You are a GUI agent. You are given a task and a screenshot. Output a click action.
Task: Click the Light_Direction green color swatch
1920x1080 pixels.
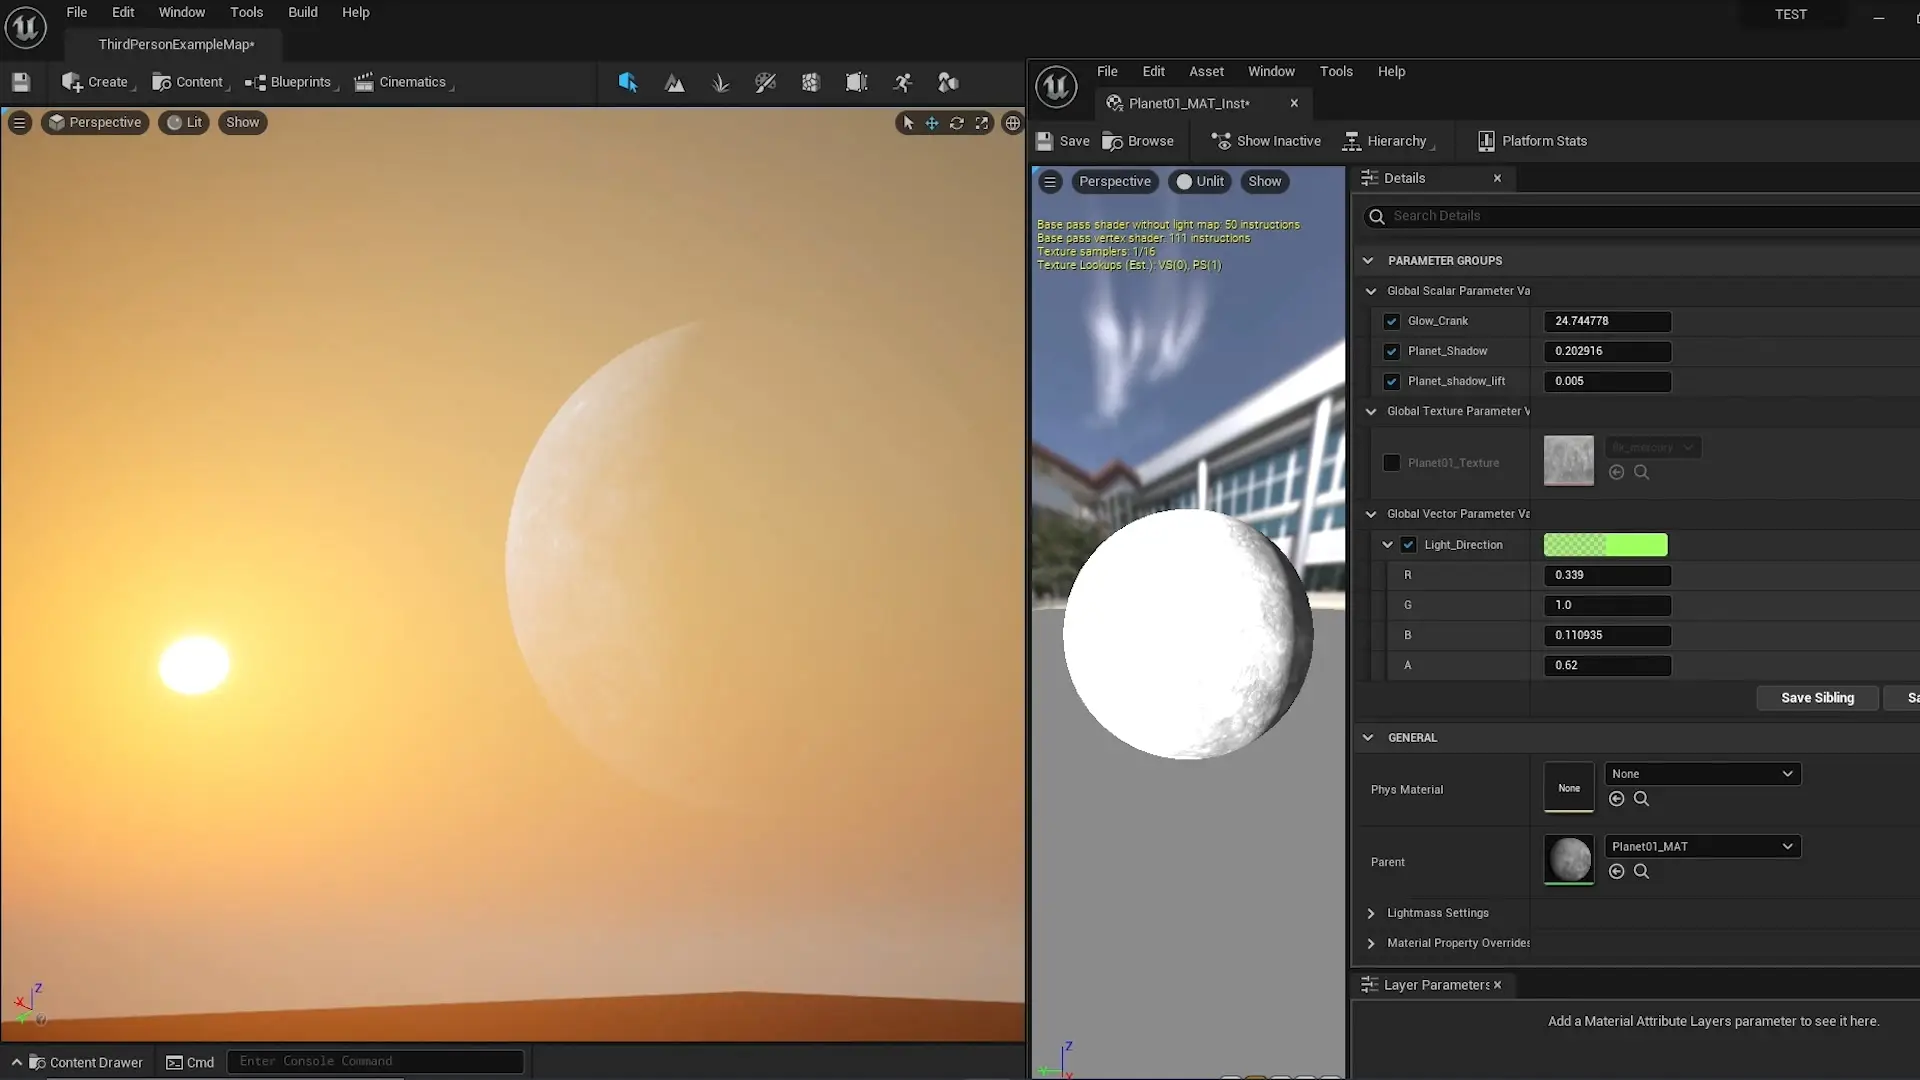point(1605,545)
